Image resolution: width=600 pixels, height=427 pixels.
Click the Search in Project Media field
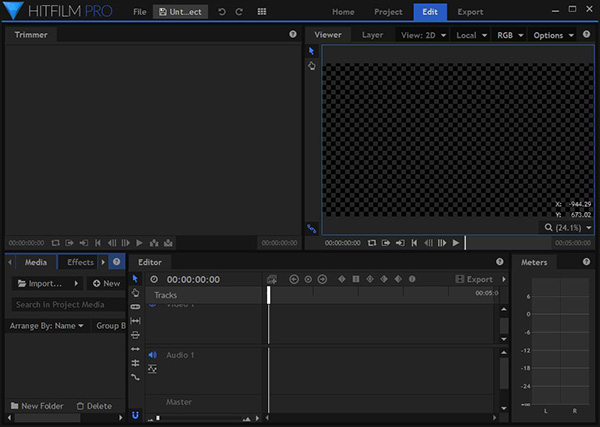[68, 305]
